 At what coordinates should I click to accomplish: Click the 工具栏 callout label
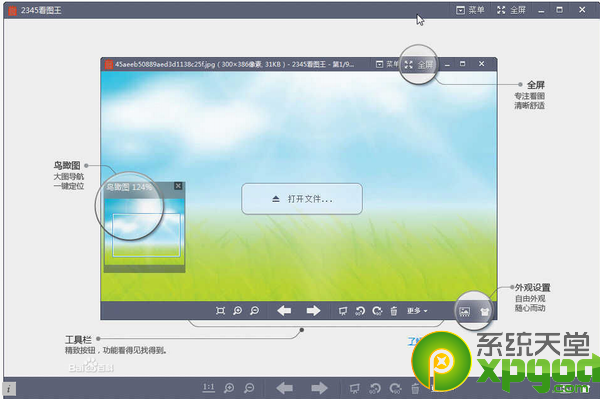(78, 340)
